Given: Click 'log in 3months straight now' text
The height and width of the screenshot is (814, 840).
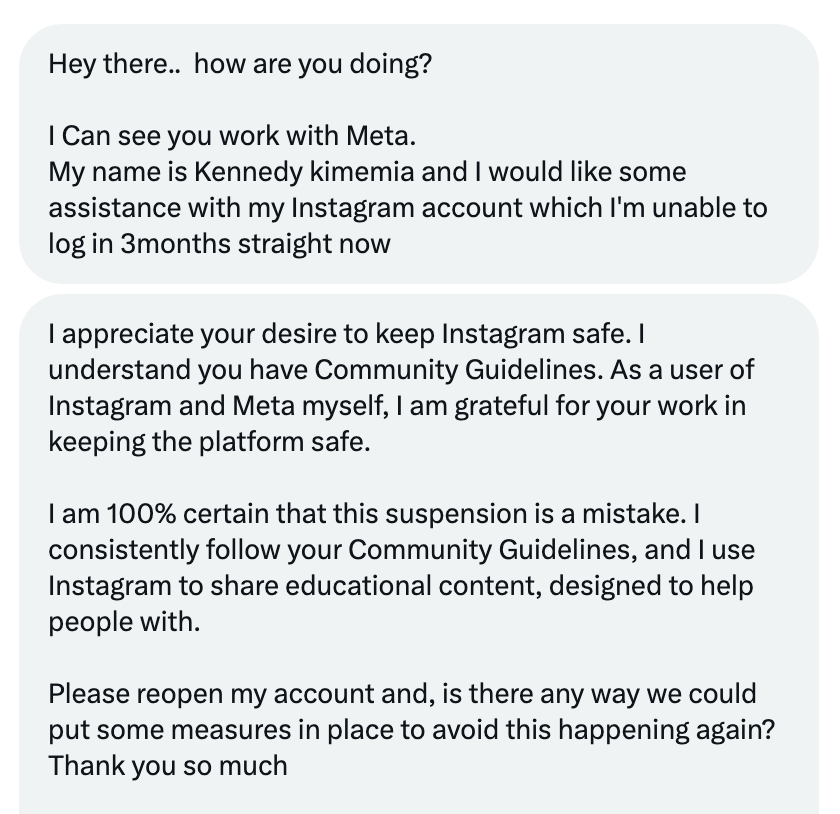Looking at the screenshot, I should (220, 244).
